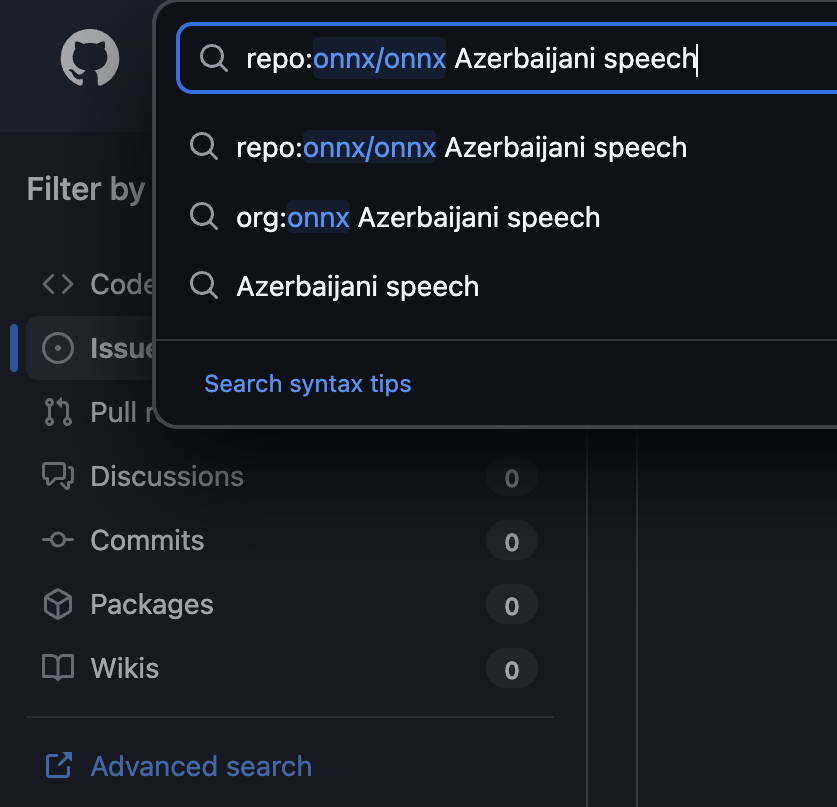Viewport: 837px width, 807px height.
Task: Click the Pull requests filter icon
Action: (58, 412)
